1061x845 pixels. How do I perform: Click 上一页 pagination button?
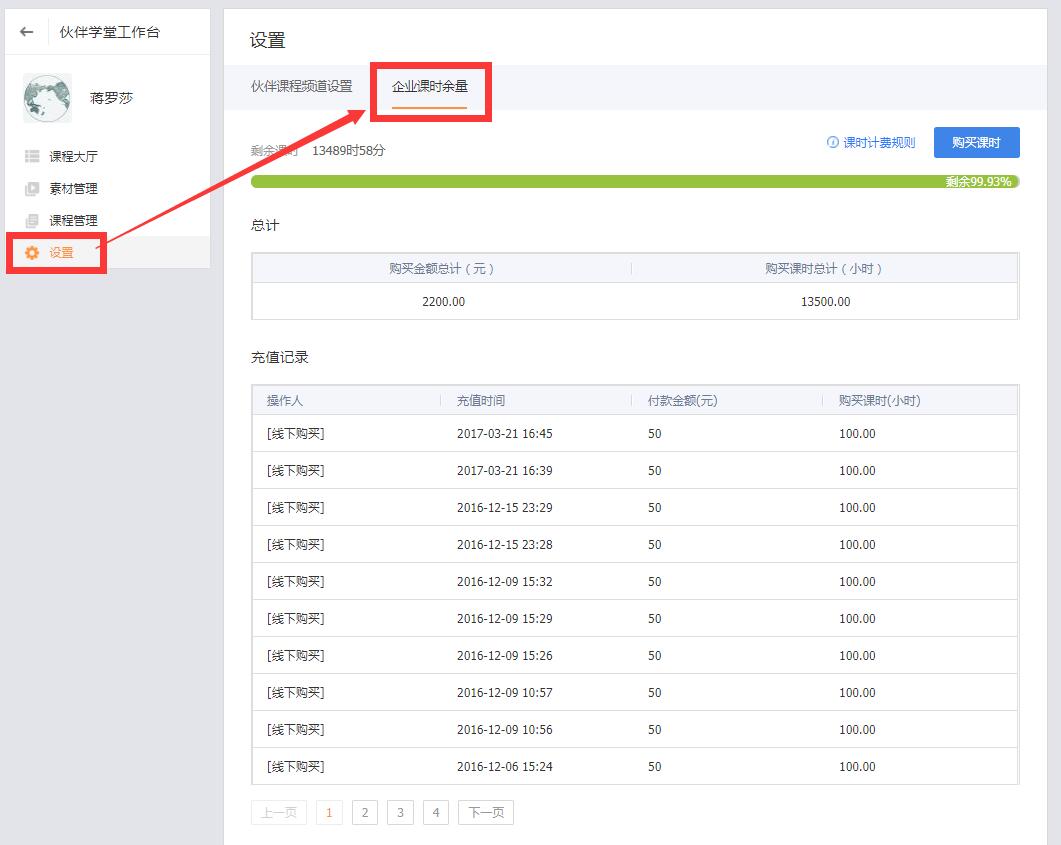coord(279,813)
